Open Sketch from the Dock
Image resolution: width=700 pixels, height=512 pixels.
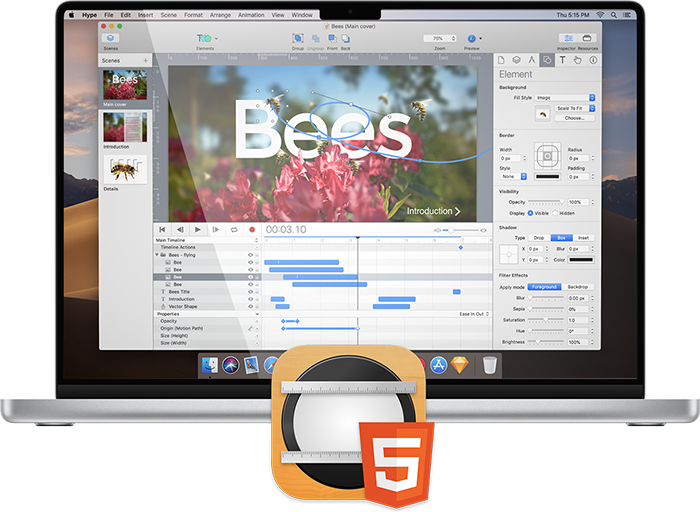[x=460, y=365]
